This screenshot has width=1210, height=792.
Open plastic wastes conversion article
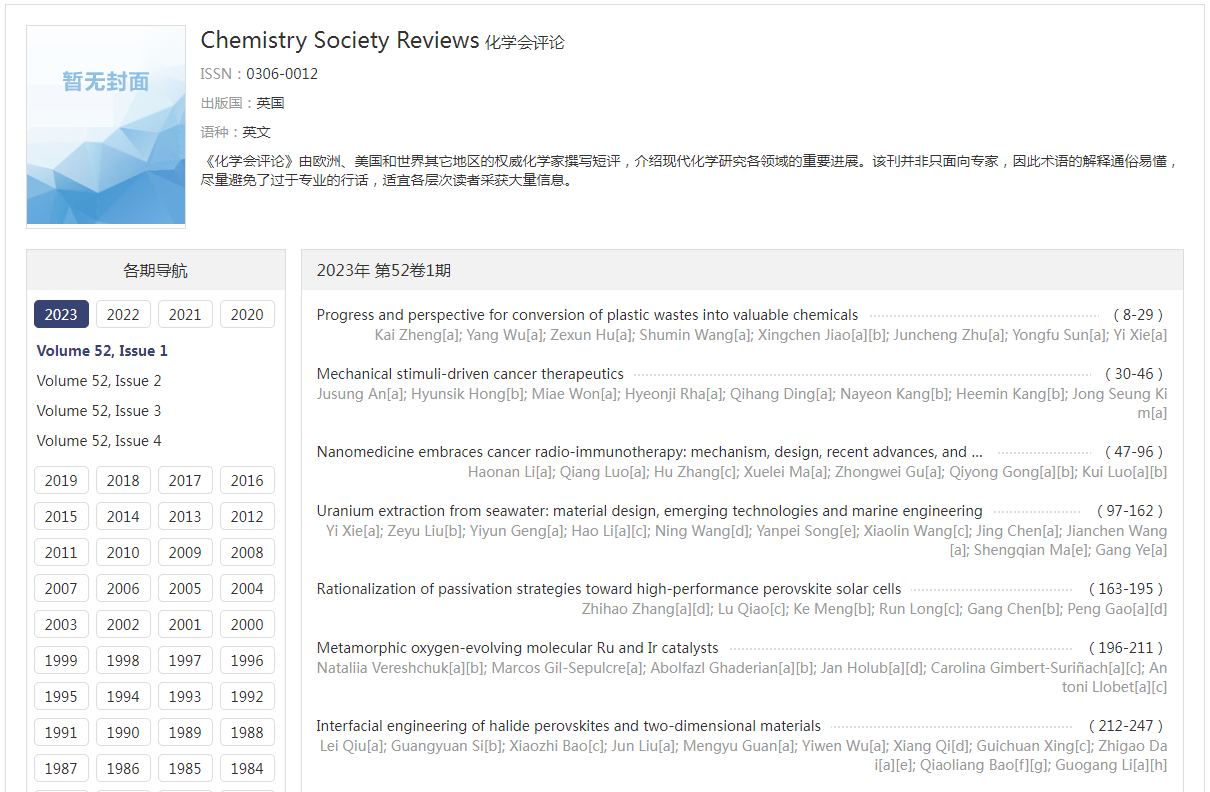click(x=587, y=315)
